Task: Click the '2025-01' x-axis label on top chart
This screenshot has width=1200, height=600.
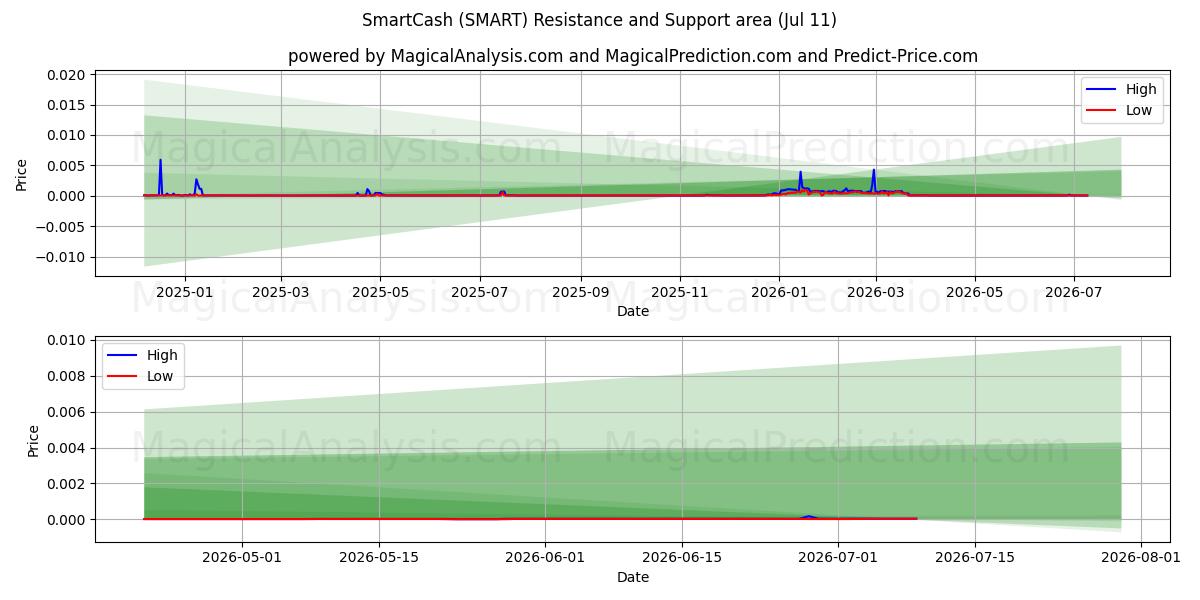Action: click(183, 292)
